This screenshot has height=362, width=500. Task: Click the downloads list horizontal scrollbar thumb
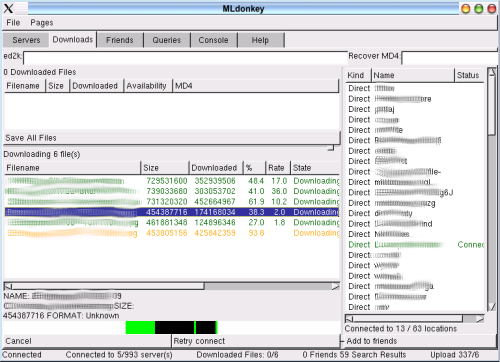coord(108,286)
